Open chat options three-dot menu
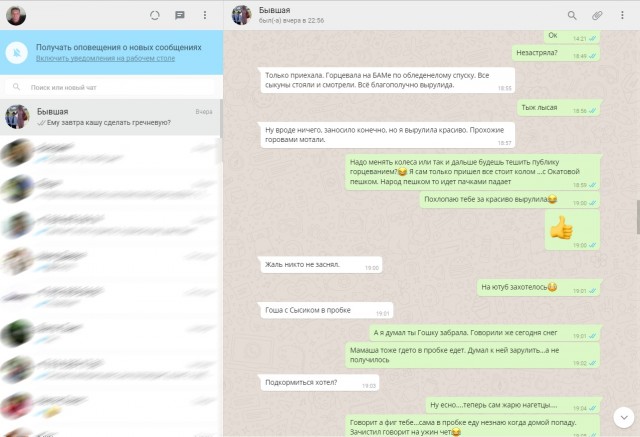This screenshot has height=437, width=640. pyautogui.click(x=622, y=15)
